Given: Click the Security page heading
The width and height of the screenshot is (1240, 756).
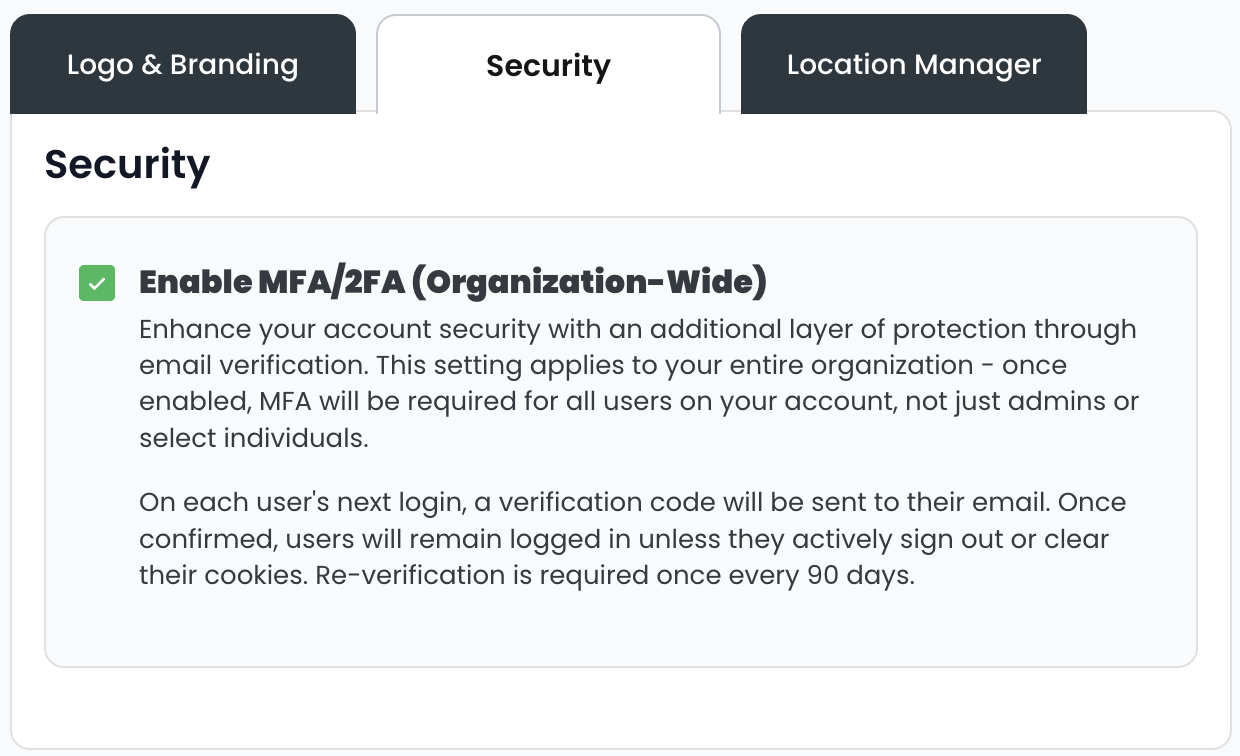Looking at the screenshot, I should 127,164.
